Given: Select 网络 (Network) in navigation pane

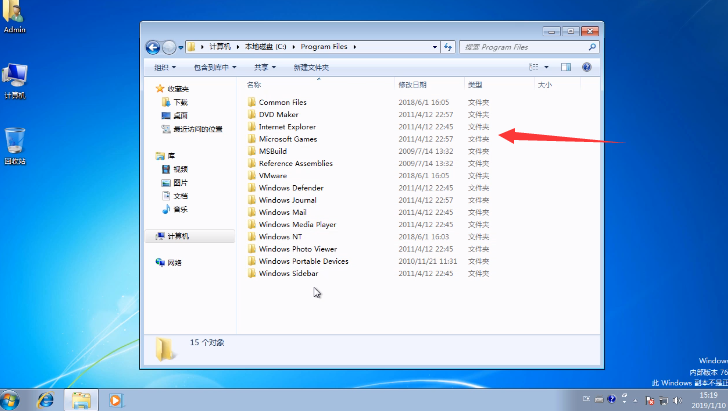Looking at the screenshot, I should pyautogui.click(x=169, y=263).
